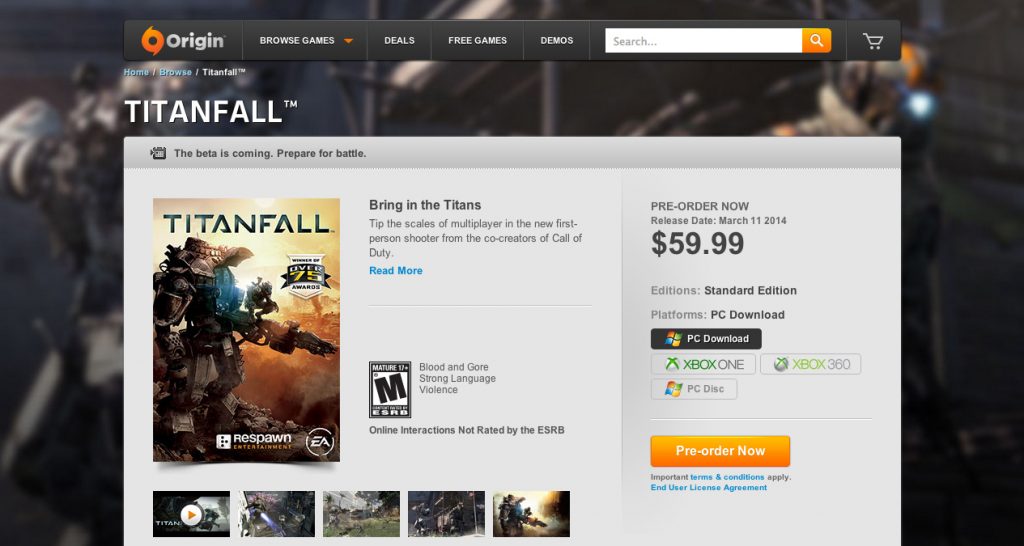Click the Read More link
Image resolution: width=1024 pixels, height=546 pixels.
coord(396,271)
